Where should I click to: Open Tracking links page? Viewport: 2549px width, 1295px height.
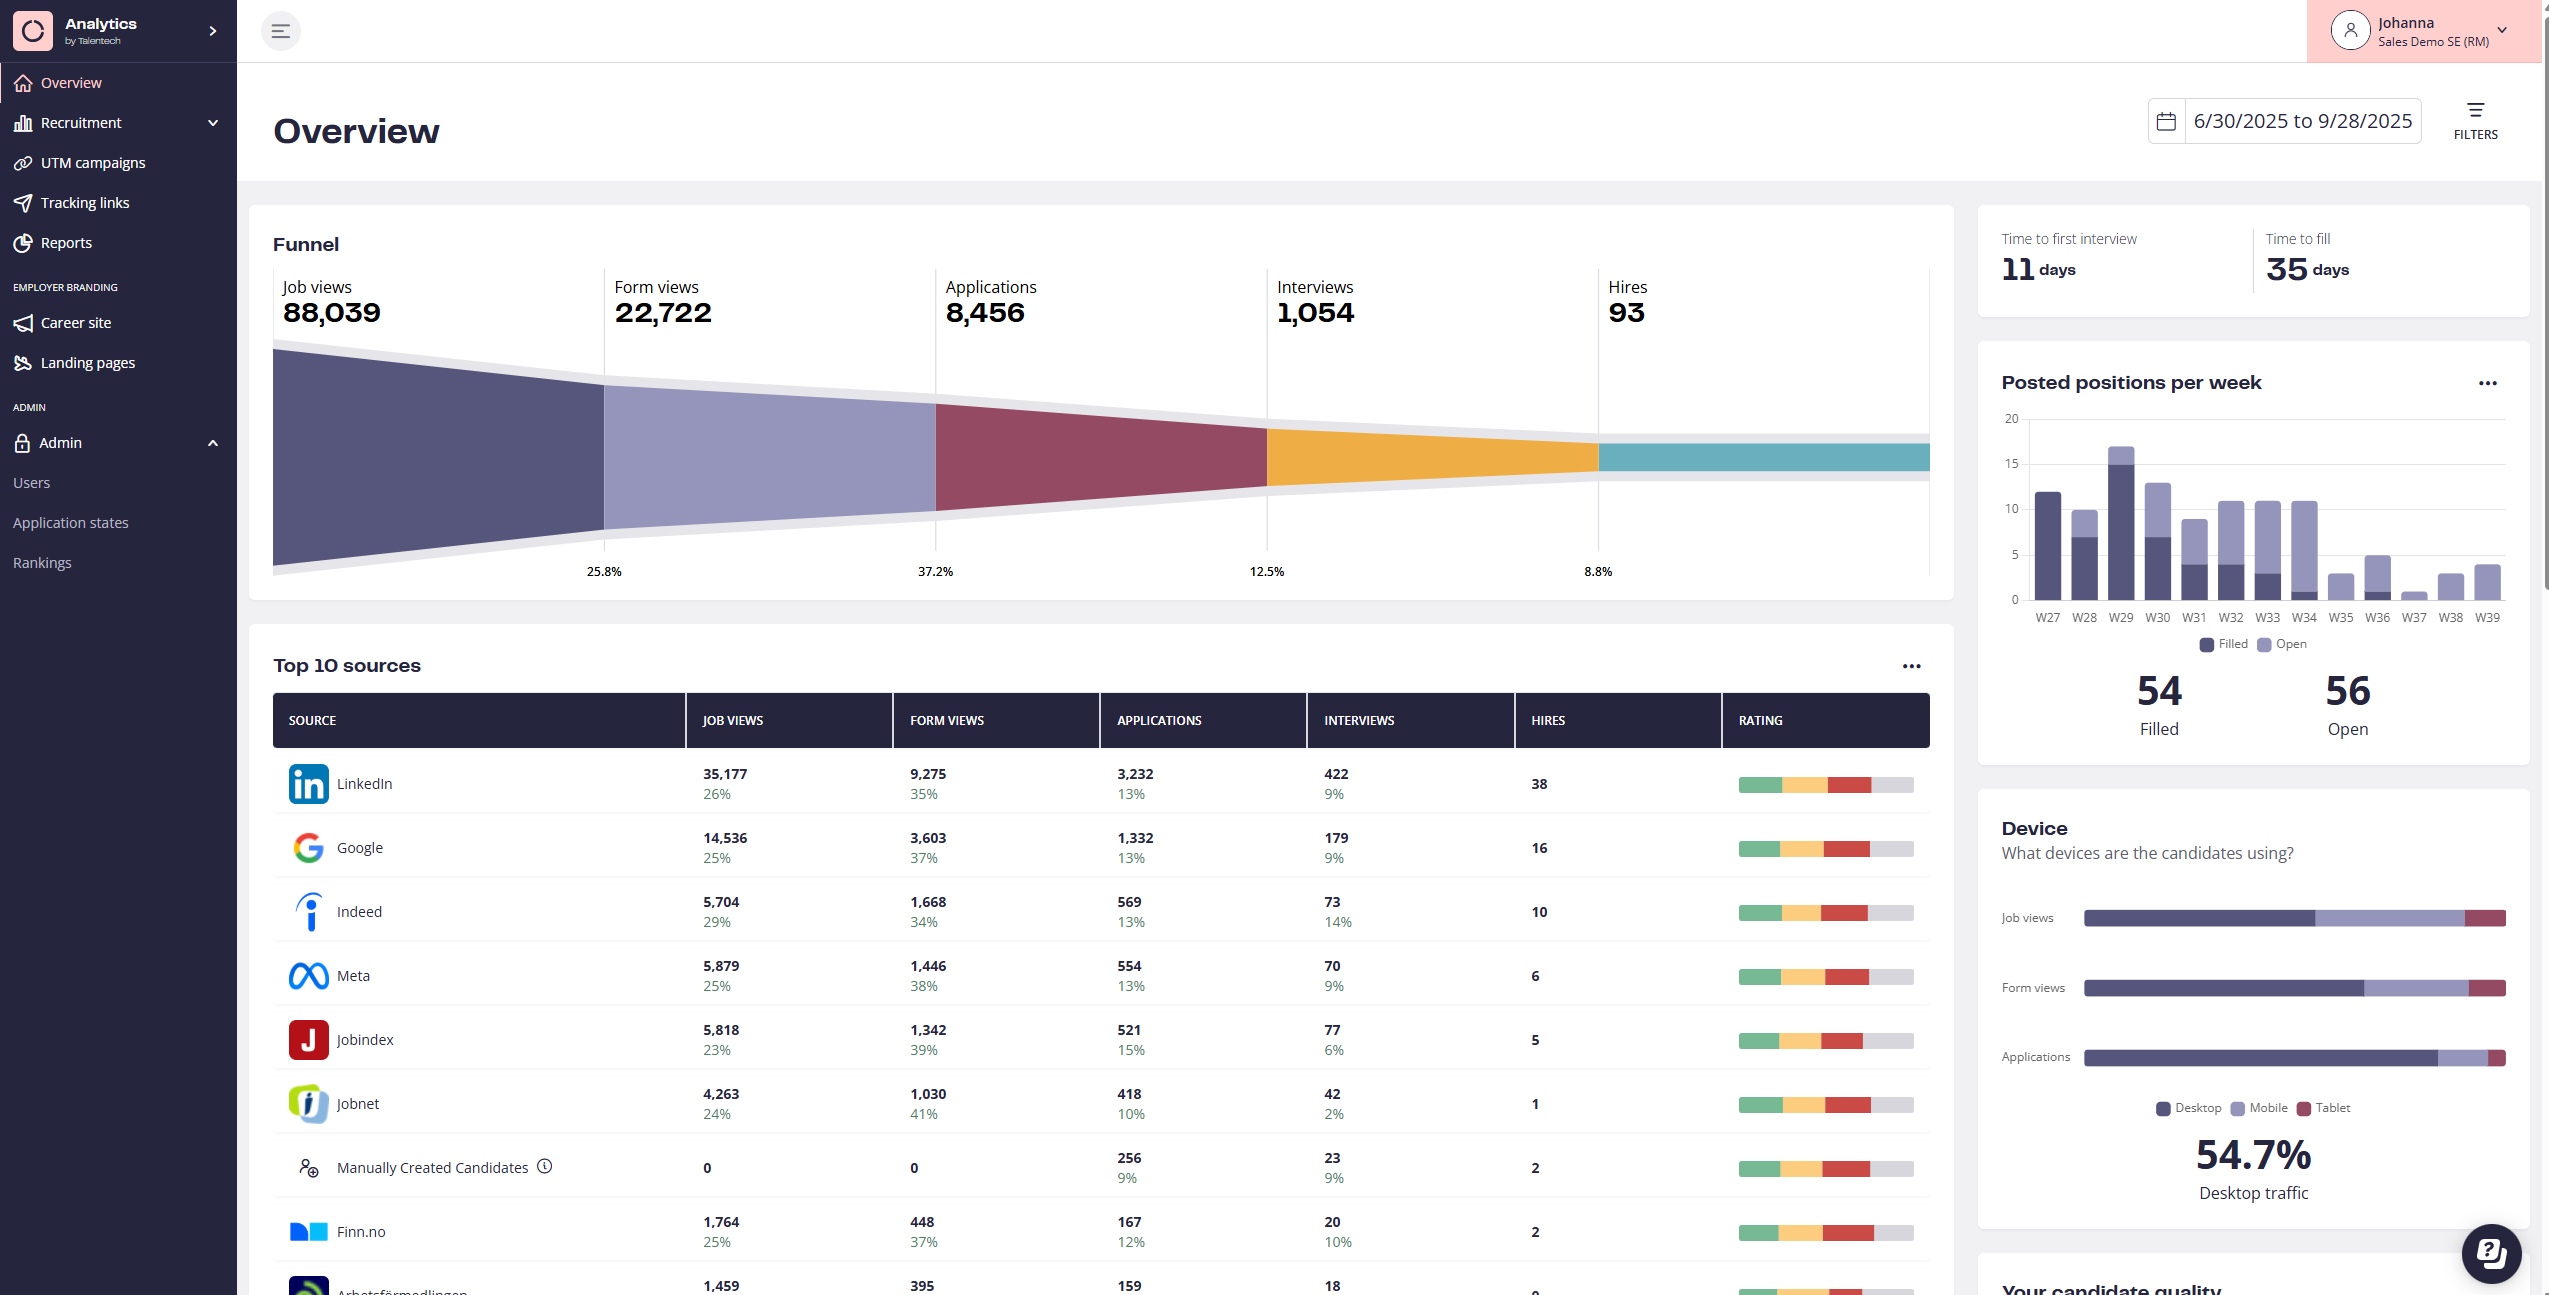[x=84, y=203]
